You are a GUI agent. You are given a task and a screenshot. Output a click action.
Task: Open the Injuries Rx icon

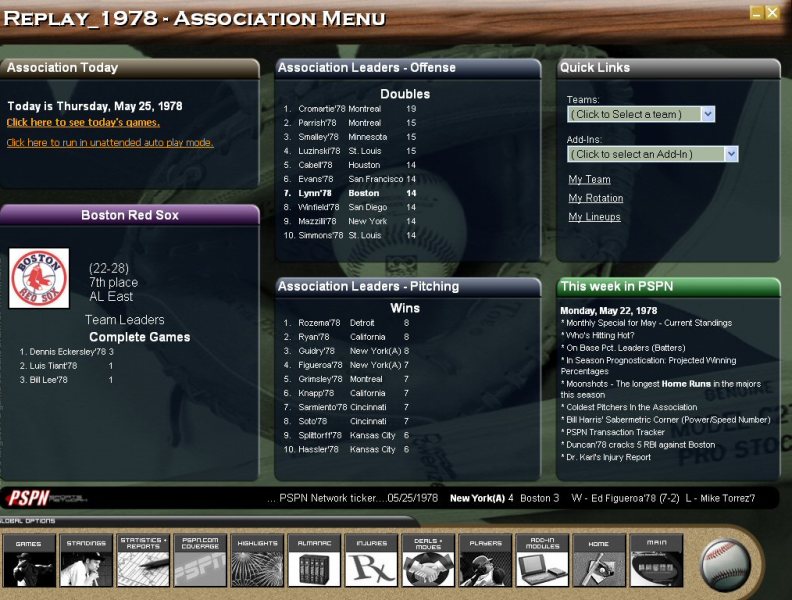pos(372,561)
